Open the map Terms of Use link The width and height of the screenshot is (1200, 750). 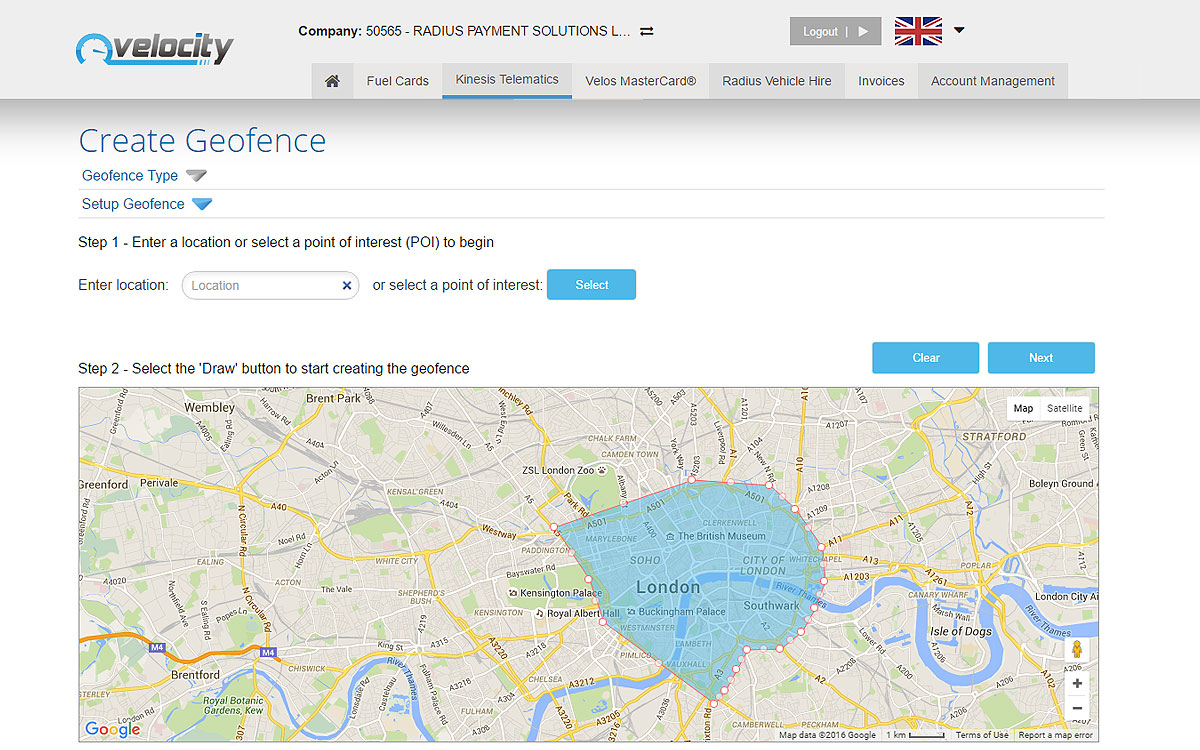tap(982, 735)
